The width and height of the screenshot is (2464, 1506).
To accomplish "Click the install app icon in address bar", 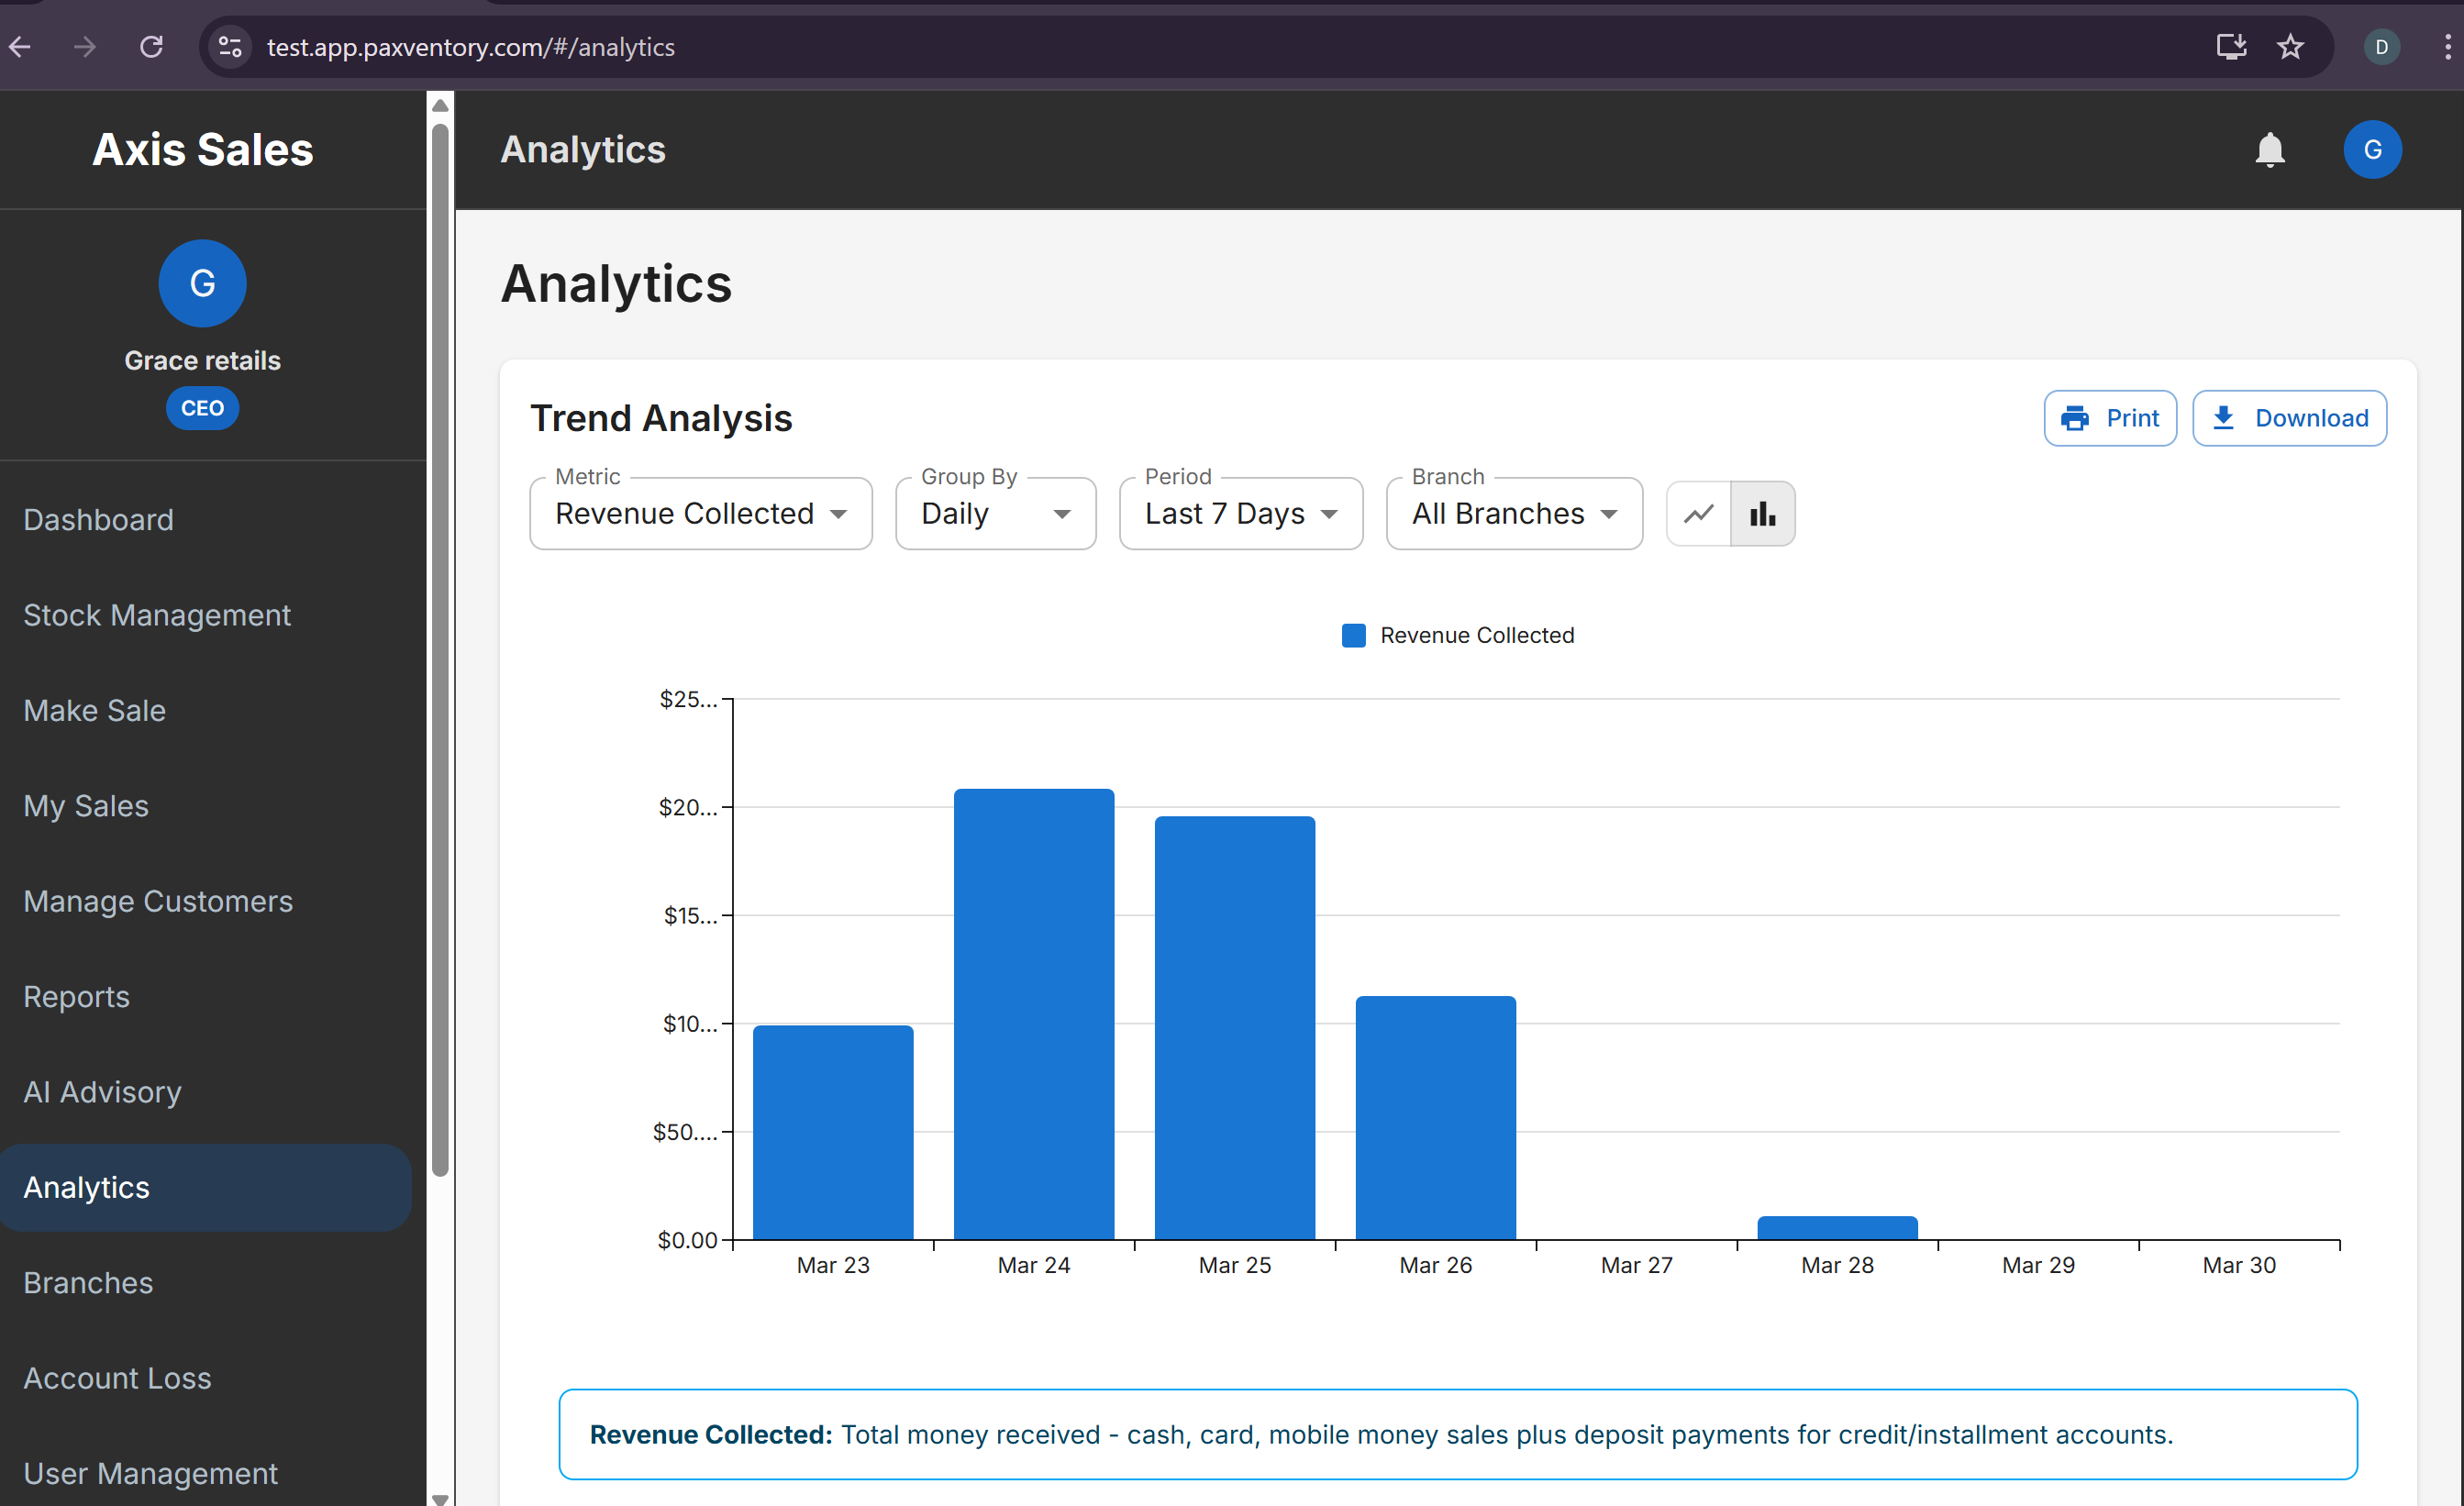I will point(2230,47).
